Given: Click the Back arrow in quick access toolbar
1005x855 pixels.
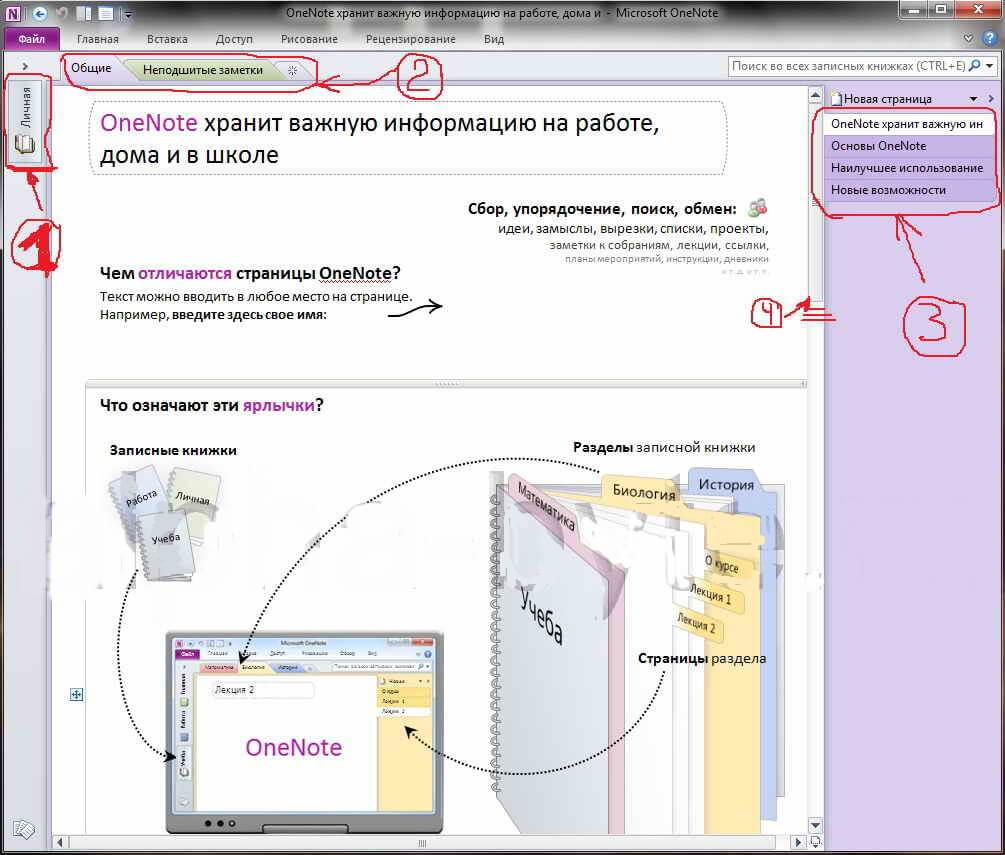Looking at the screenshot, I should 39,14.
